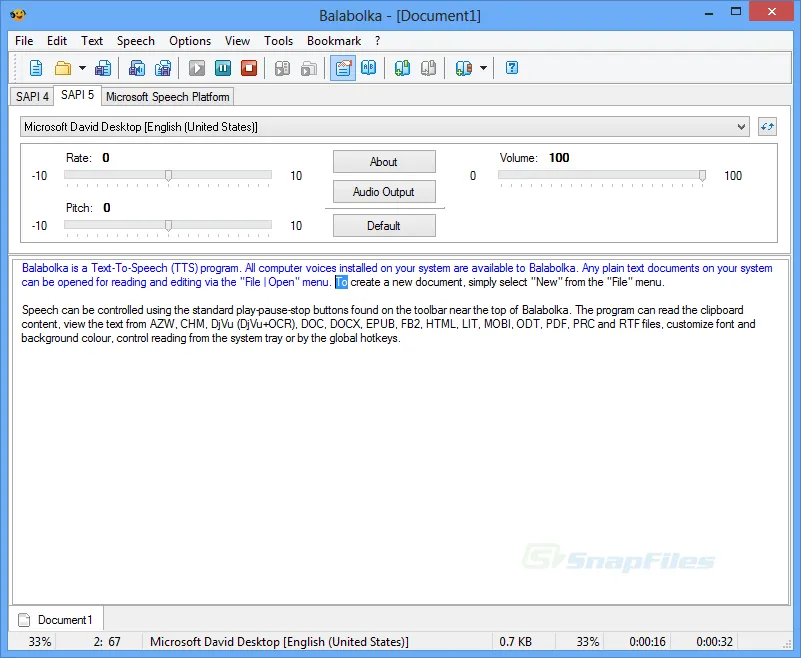The height and width of the screenshot is (658, 801).
Task: Click the About button
Action: (384, 161)
